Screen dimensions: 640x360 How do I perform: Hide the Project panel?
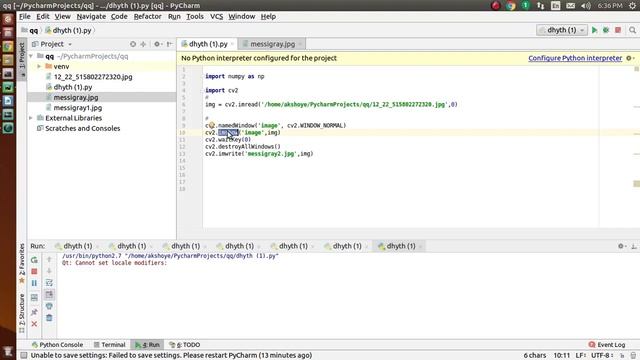point(169,44)
